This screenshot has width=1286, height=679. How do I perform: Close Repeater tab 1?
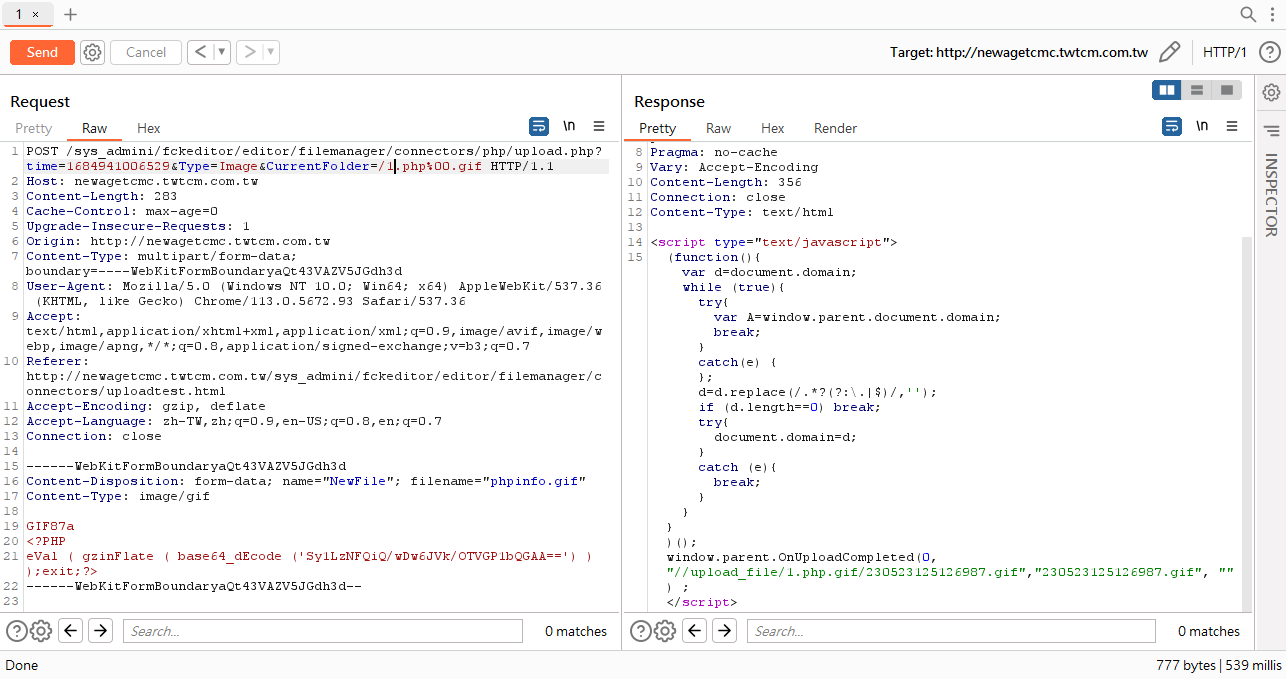click(x=36, y=14)
